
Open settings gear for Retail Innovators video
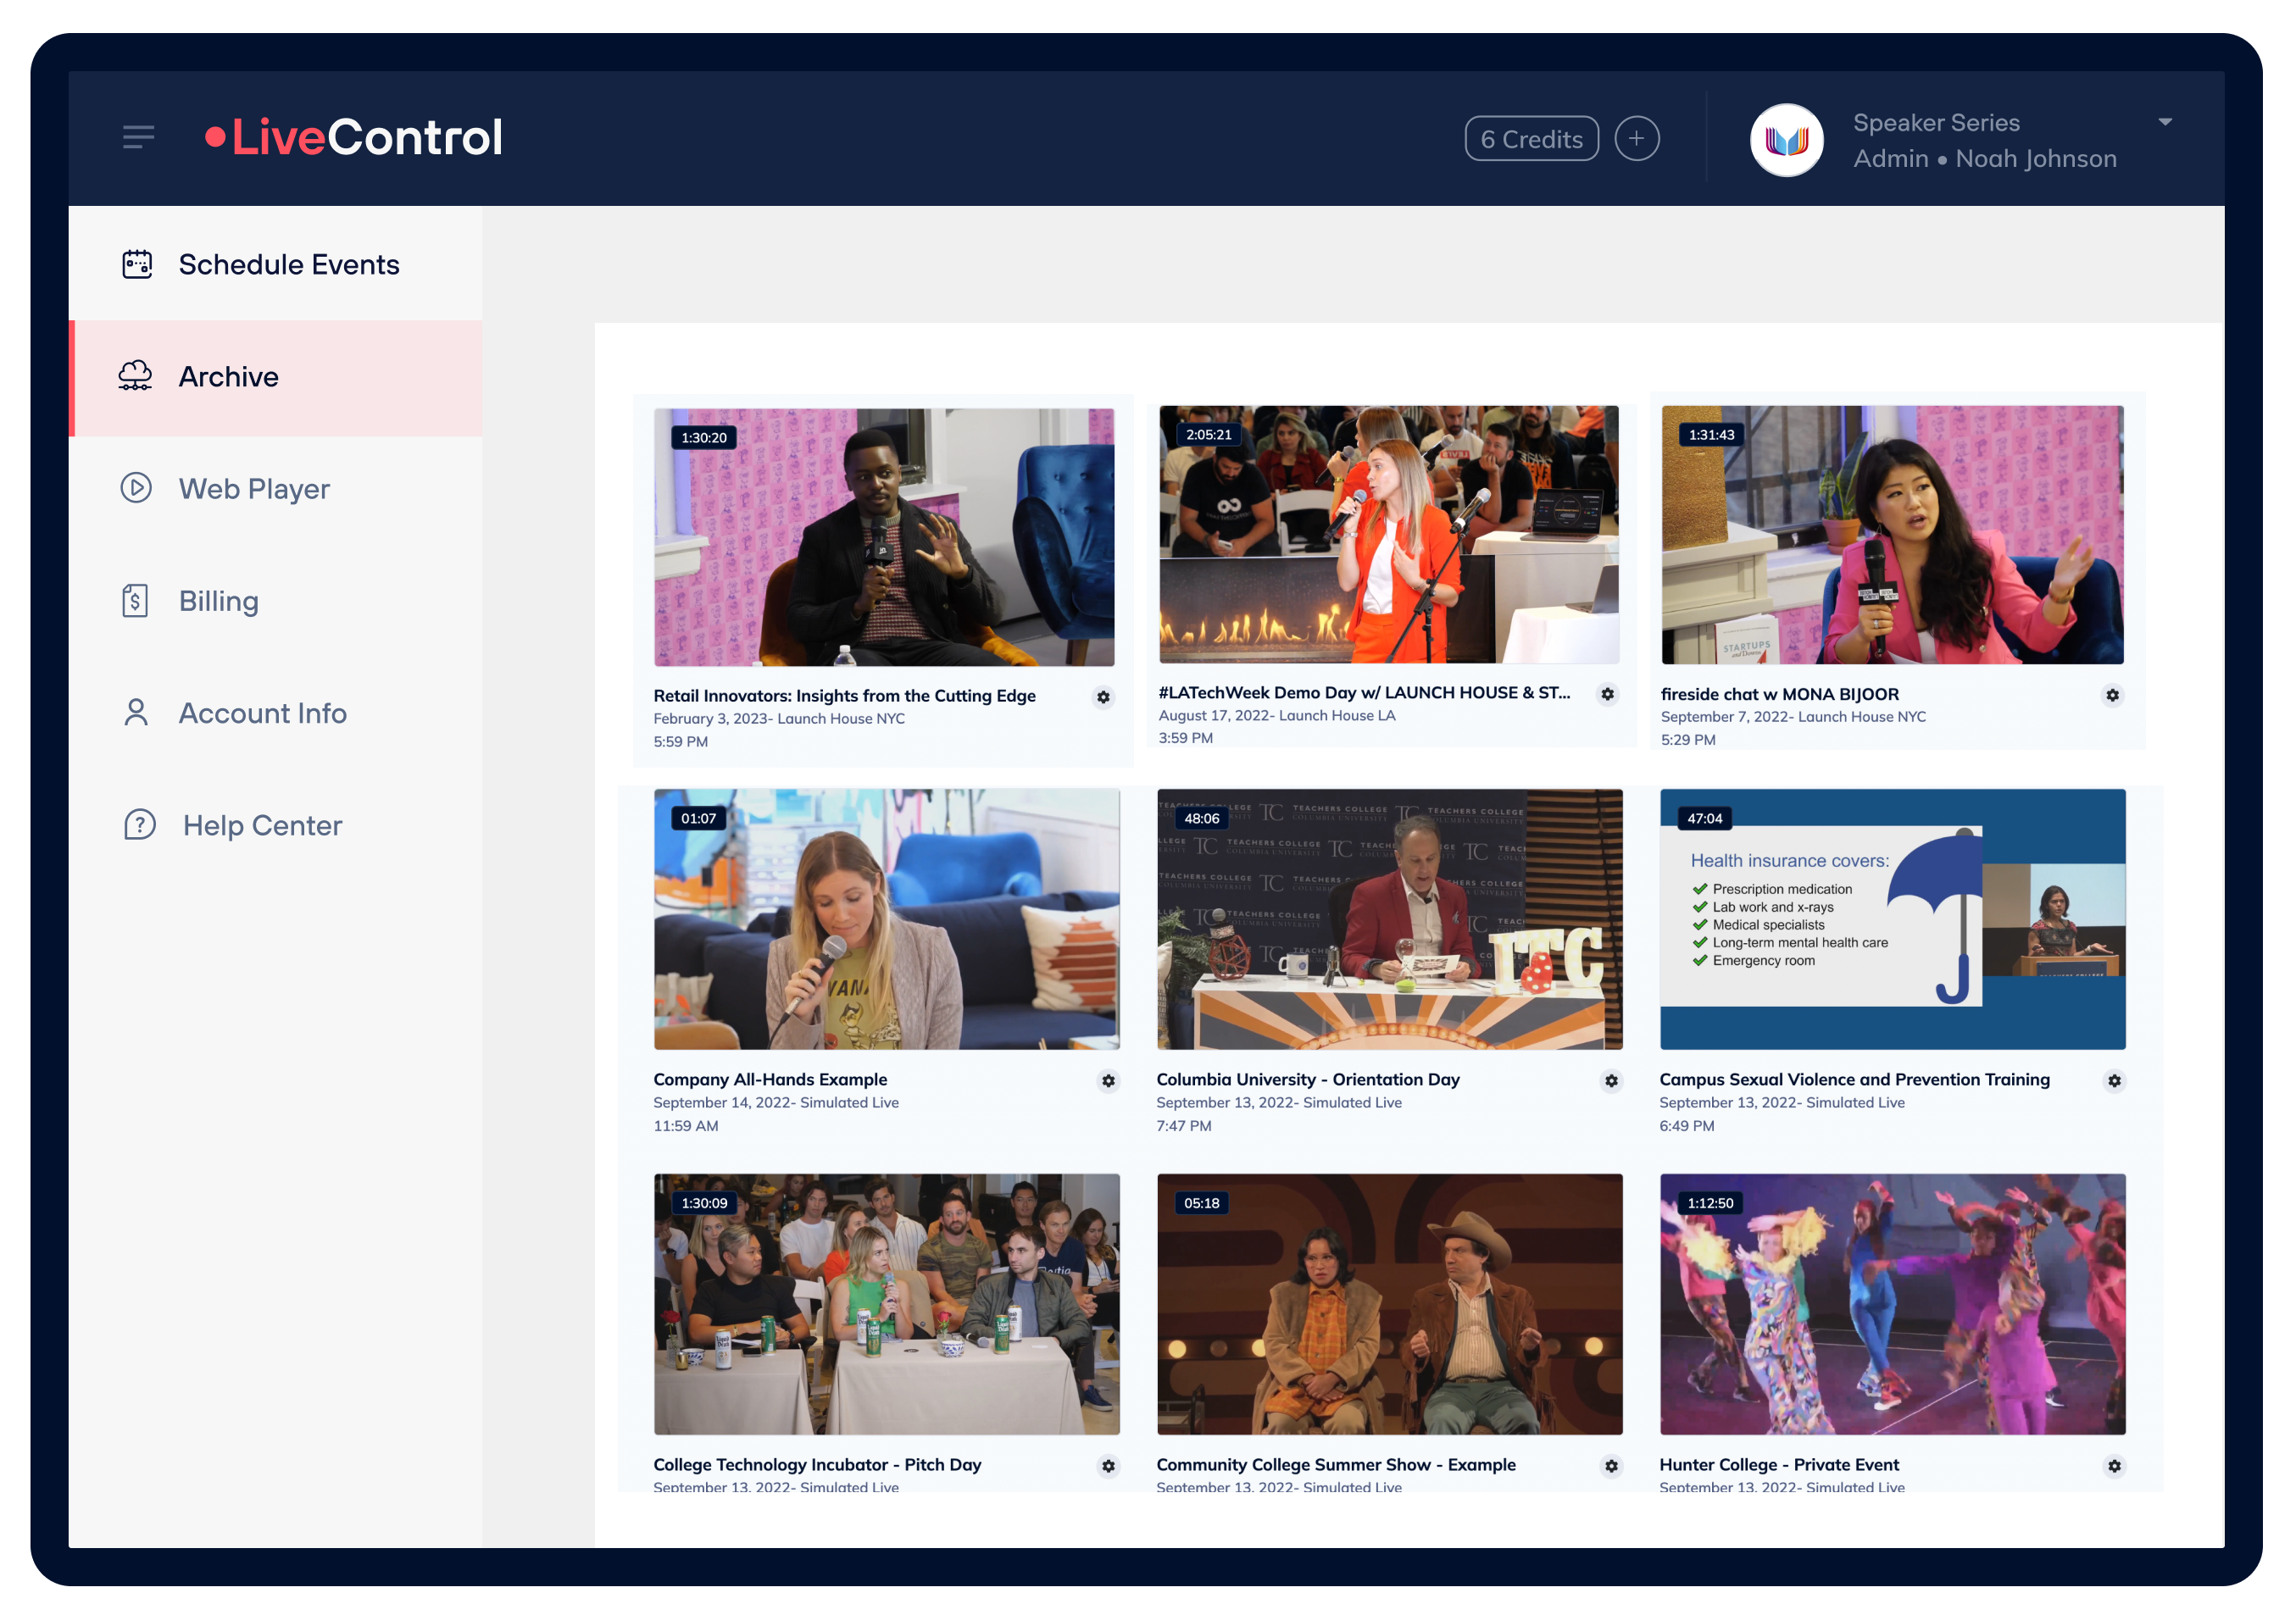1103,697
